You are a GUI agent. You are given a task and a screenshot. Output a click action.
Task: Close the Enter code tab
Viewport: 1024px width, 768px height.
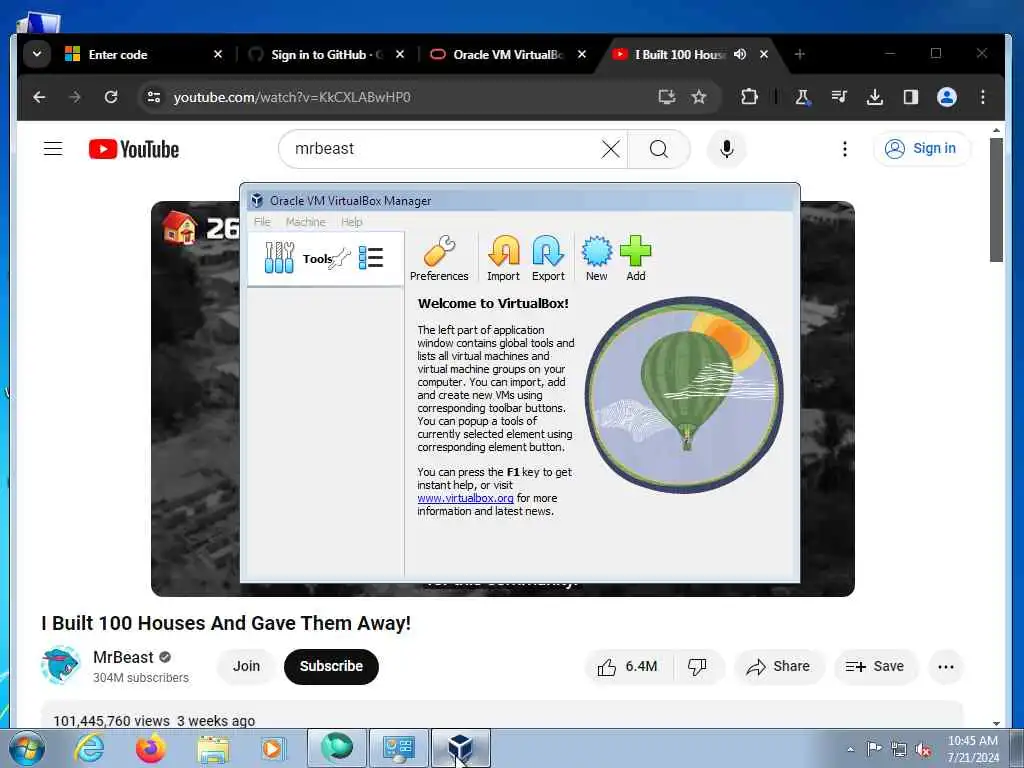point(218,54)
